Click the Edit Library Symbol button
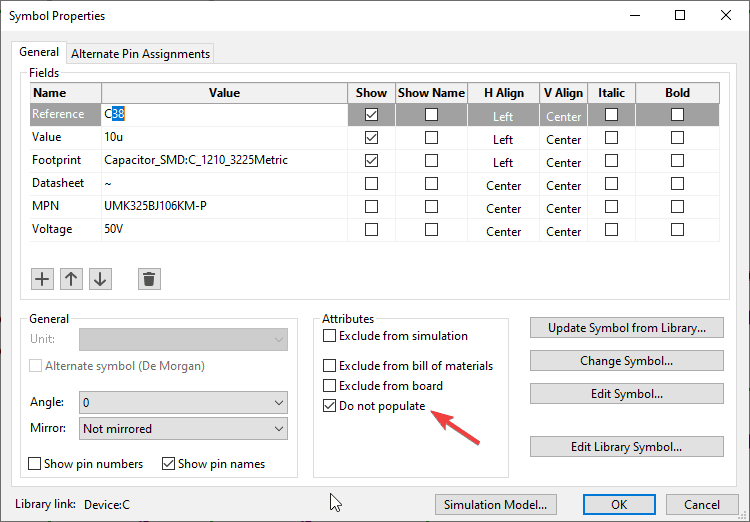The width and height of the screenshot is (750, 522). tap(626, 447)
